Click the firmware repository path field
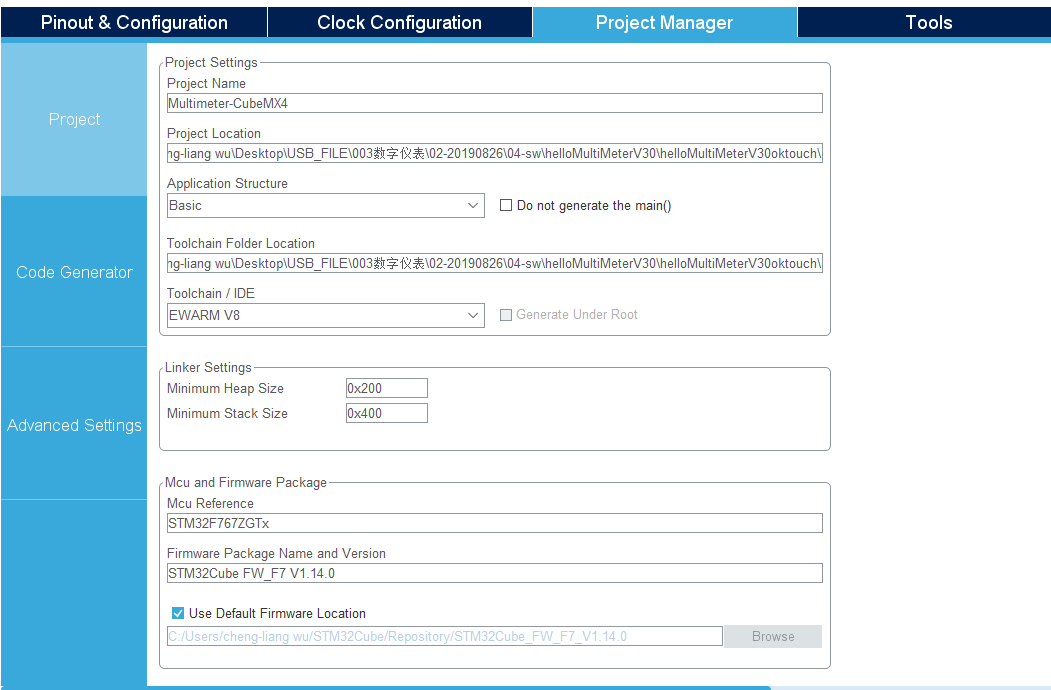1051x690 pixels. 444,636
